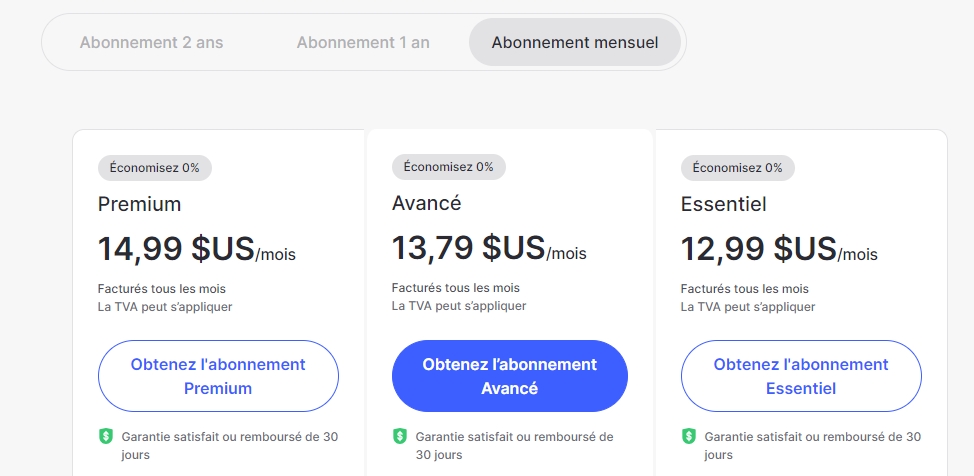Click "Facturés tous les mois" under Essentiel price
This screenshot has width=974, height=476.
(x=745, y=289)
